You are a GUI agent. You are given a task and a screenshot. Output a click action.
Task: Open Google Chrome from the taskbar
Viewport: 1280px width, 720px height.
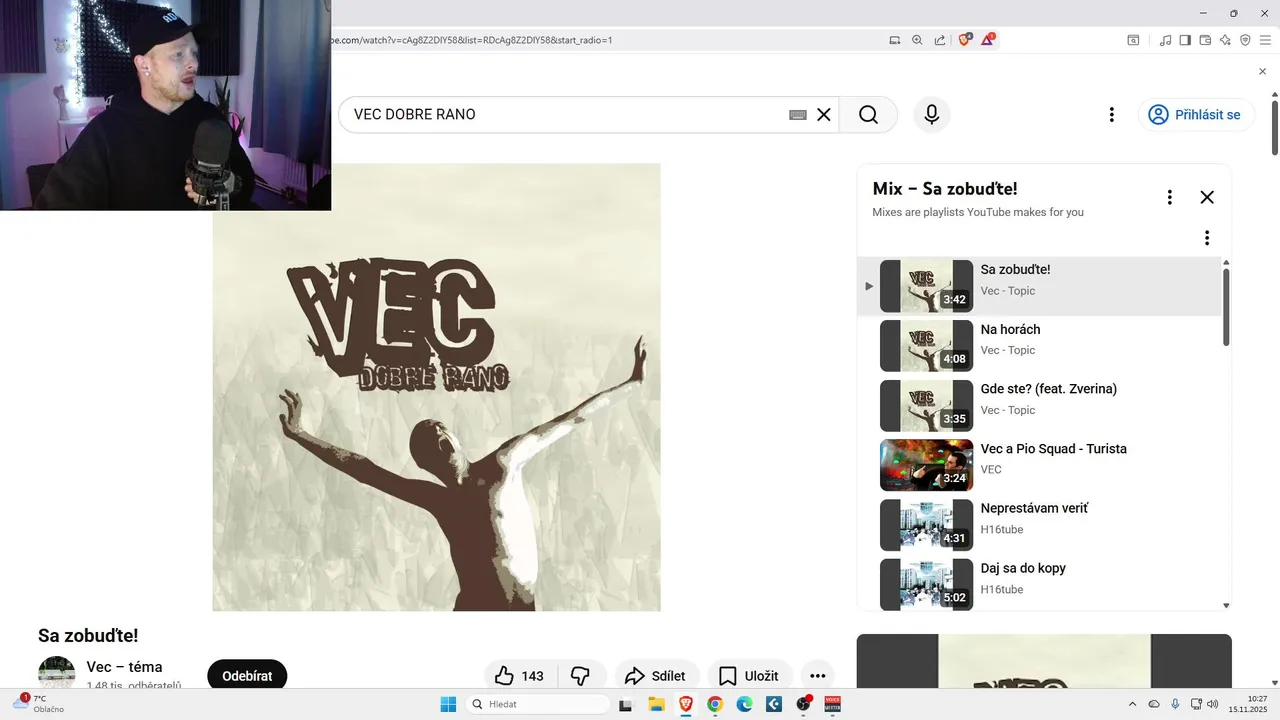click(x=714, y=704)
